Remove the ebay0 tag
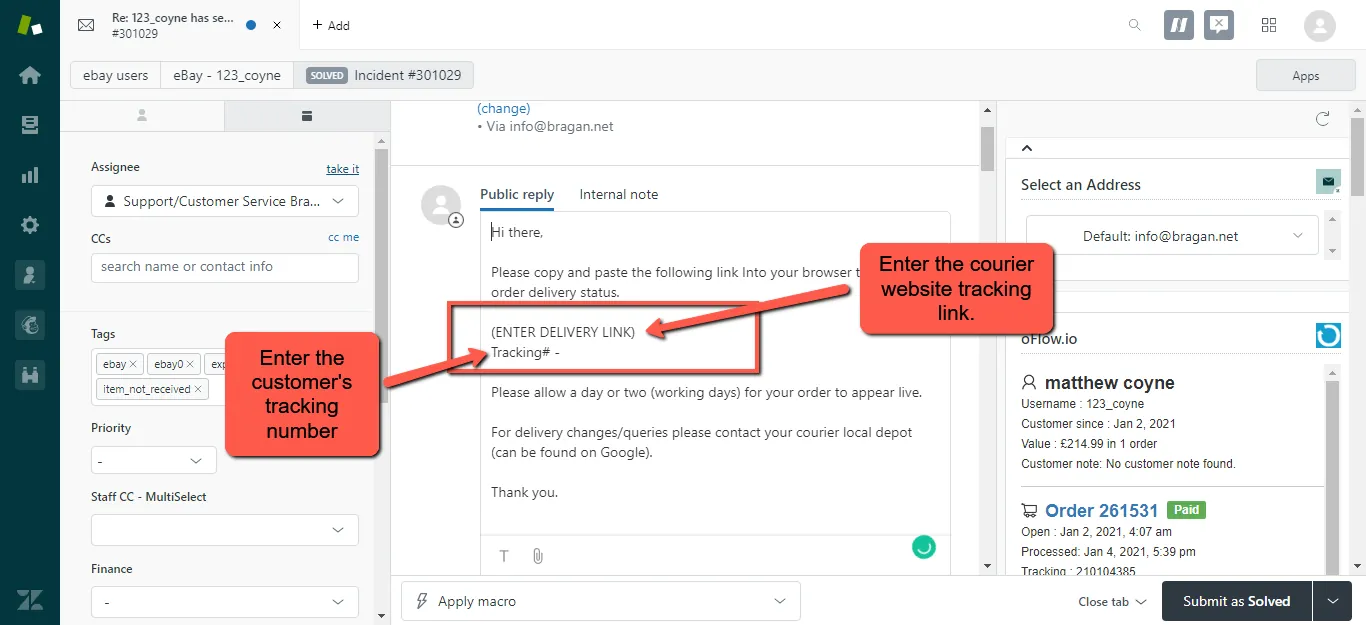The width and height of the screenshot is (1366, 625). coord(190,364)
